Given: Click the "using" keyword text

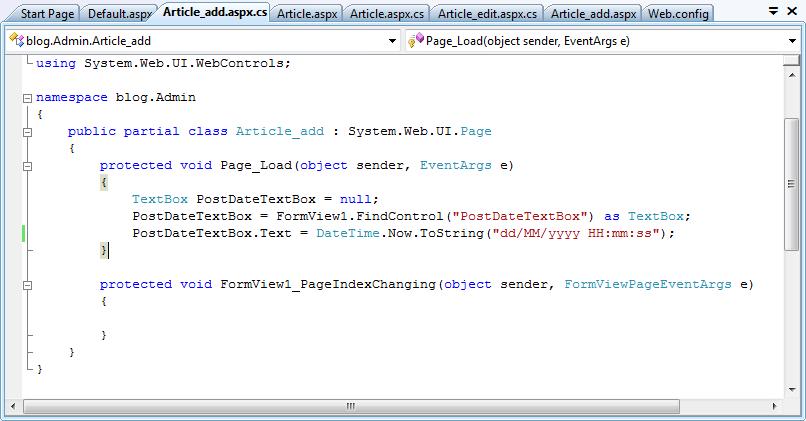Looking at the screenshot, I should pos(56,63).
